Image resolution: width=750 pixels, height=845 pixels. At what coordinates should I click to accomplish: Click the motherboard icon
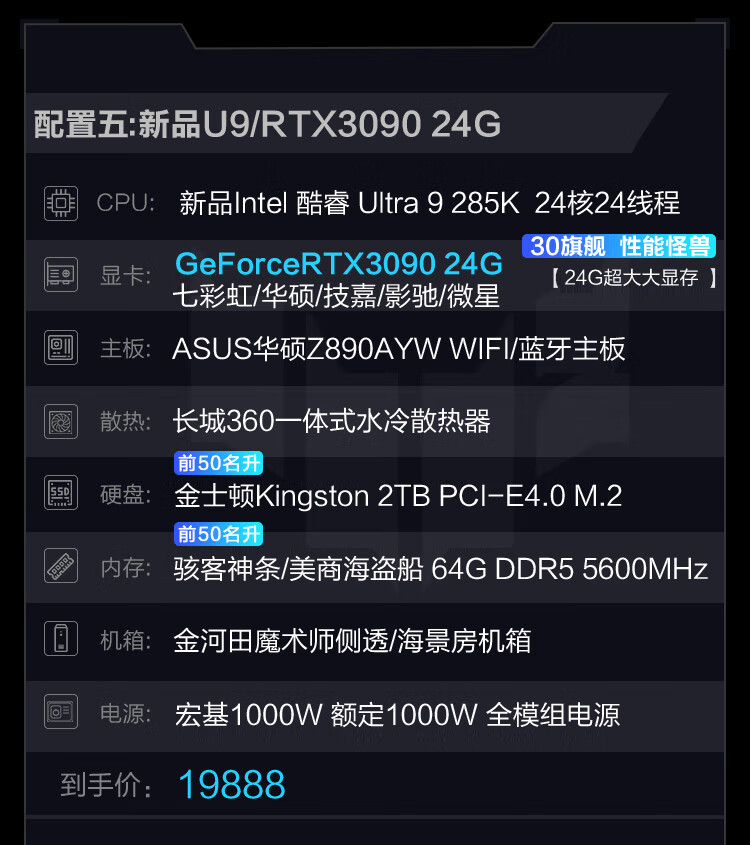click(x=61, y=348)
